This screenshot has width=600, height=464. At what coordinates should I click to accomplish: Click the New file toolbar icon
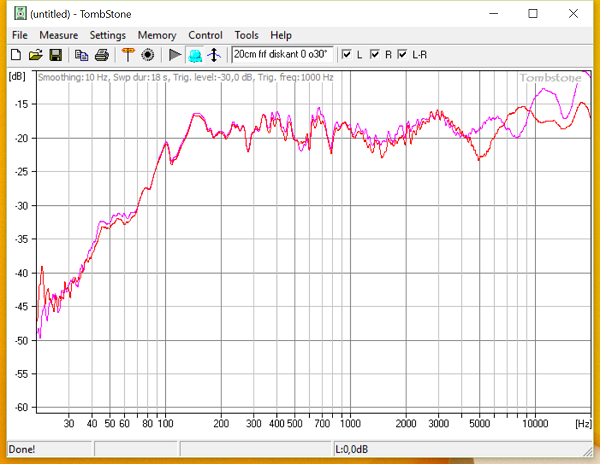coord(16,55)
